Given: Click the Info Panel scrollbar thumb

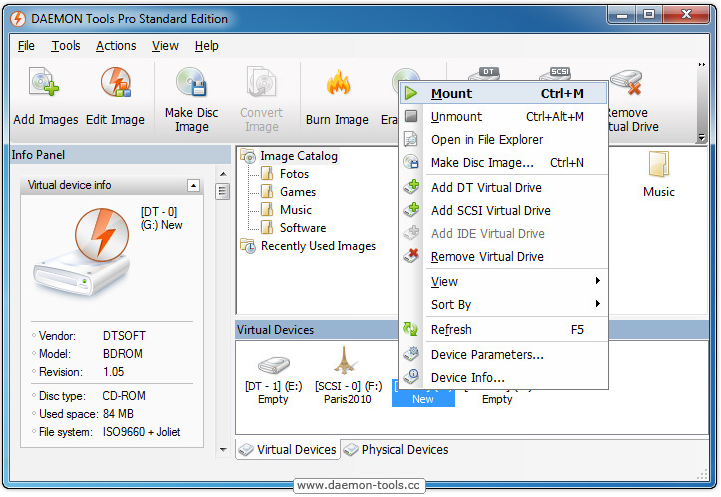Looking at the screenshot, I should (x=223, y=191).
